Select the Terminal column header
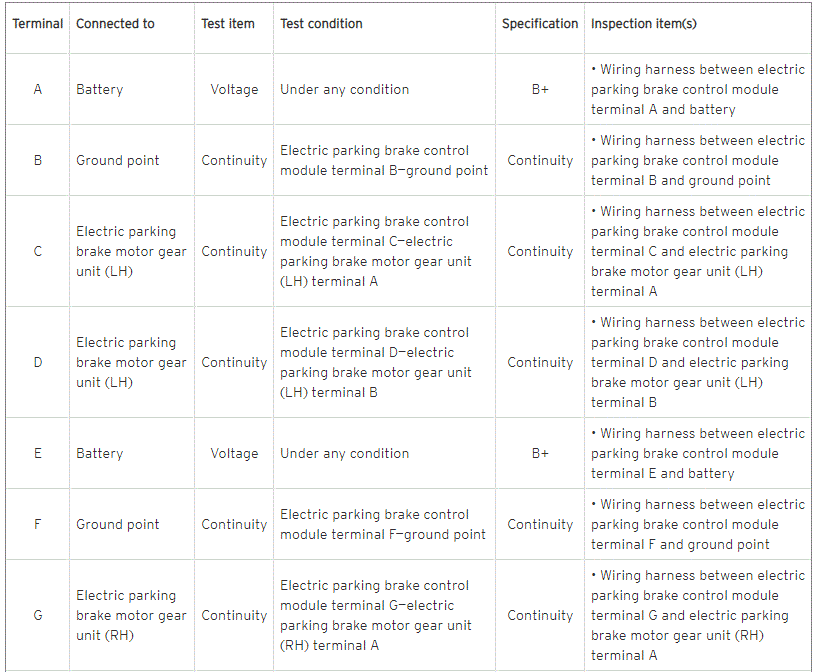 click(x=38, y=24)
